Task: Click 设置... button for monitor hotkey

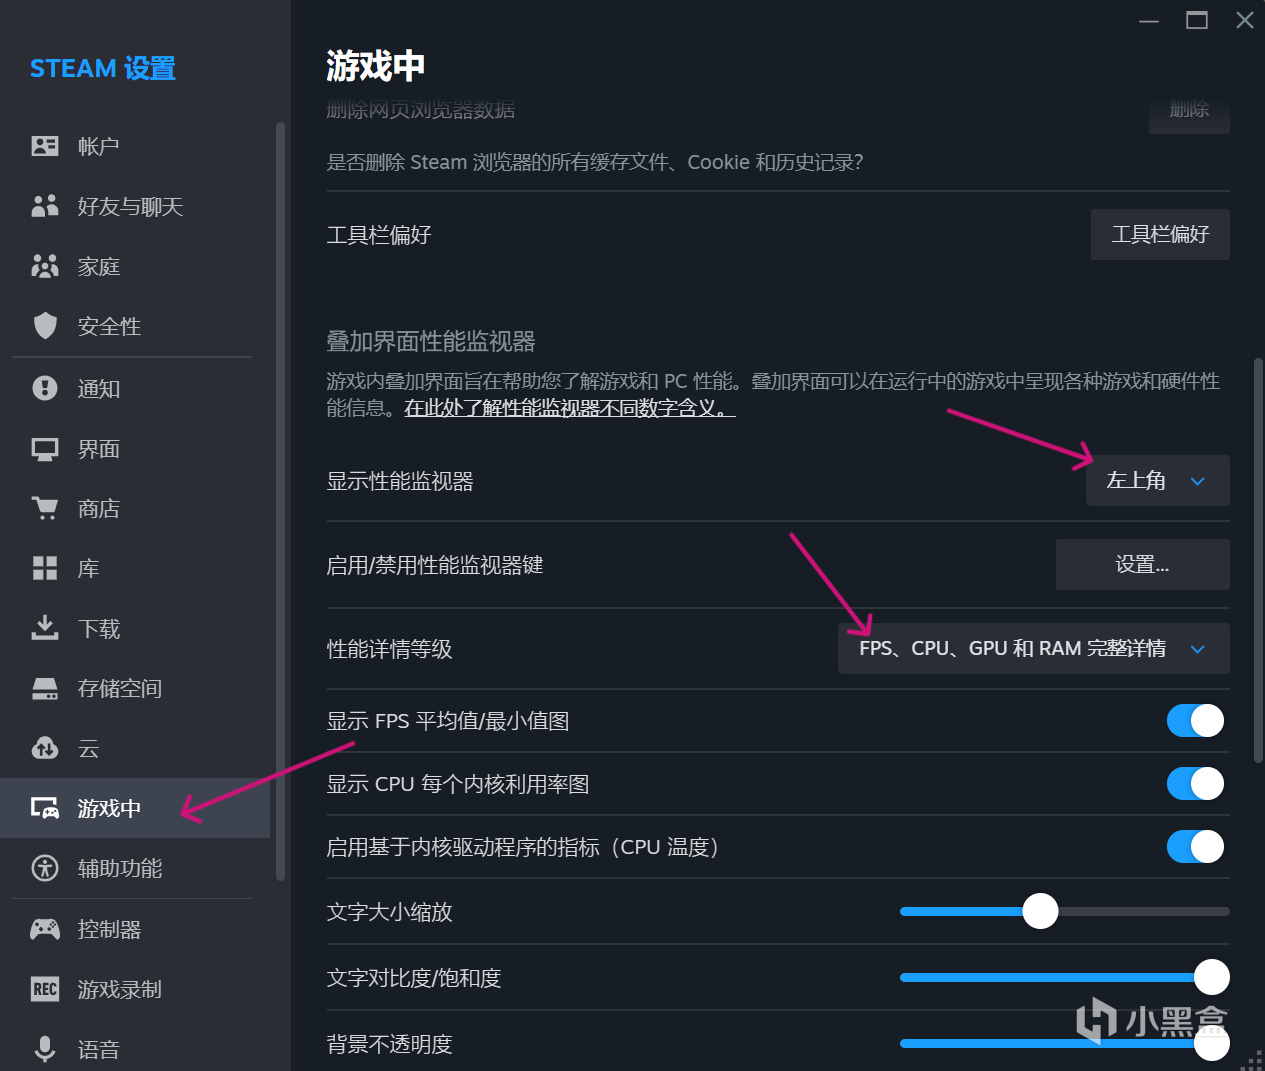Action: pyautogui.click(x=1142, y=564)
